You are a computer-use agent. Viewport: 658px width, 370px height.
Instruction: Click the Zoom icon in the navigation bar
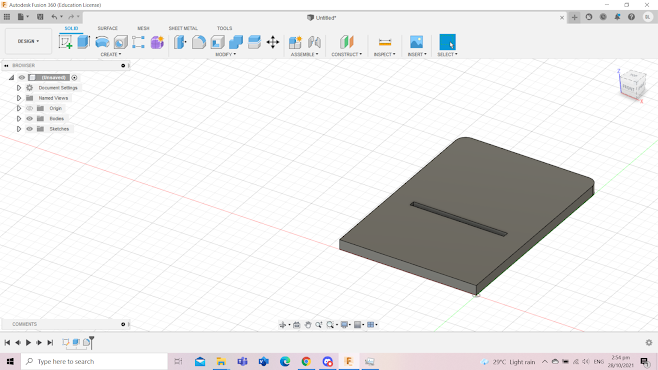pyautogui.click(x=319, y=325)
